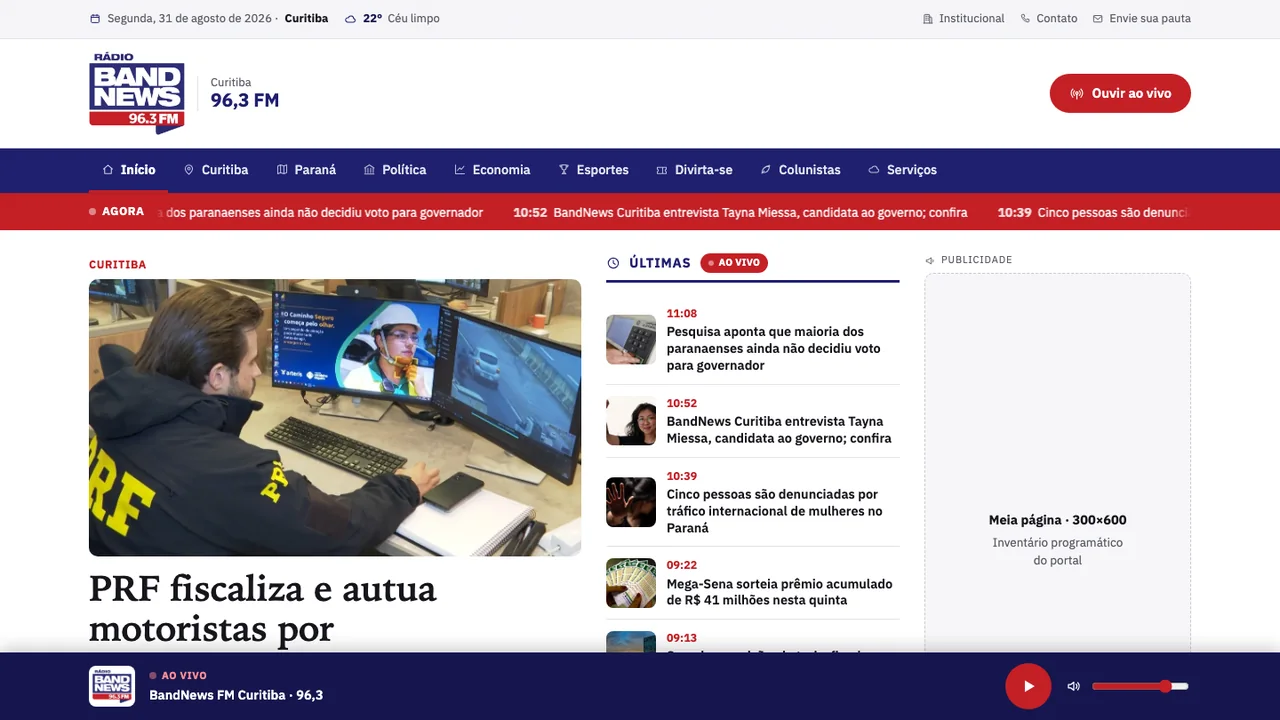This screenshot has height=720, width=1280.
Task: Click the cloud weather icon near 22°
Action: tap(350, 19)
